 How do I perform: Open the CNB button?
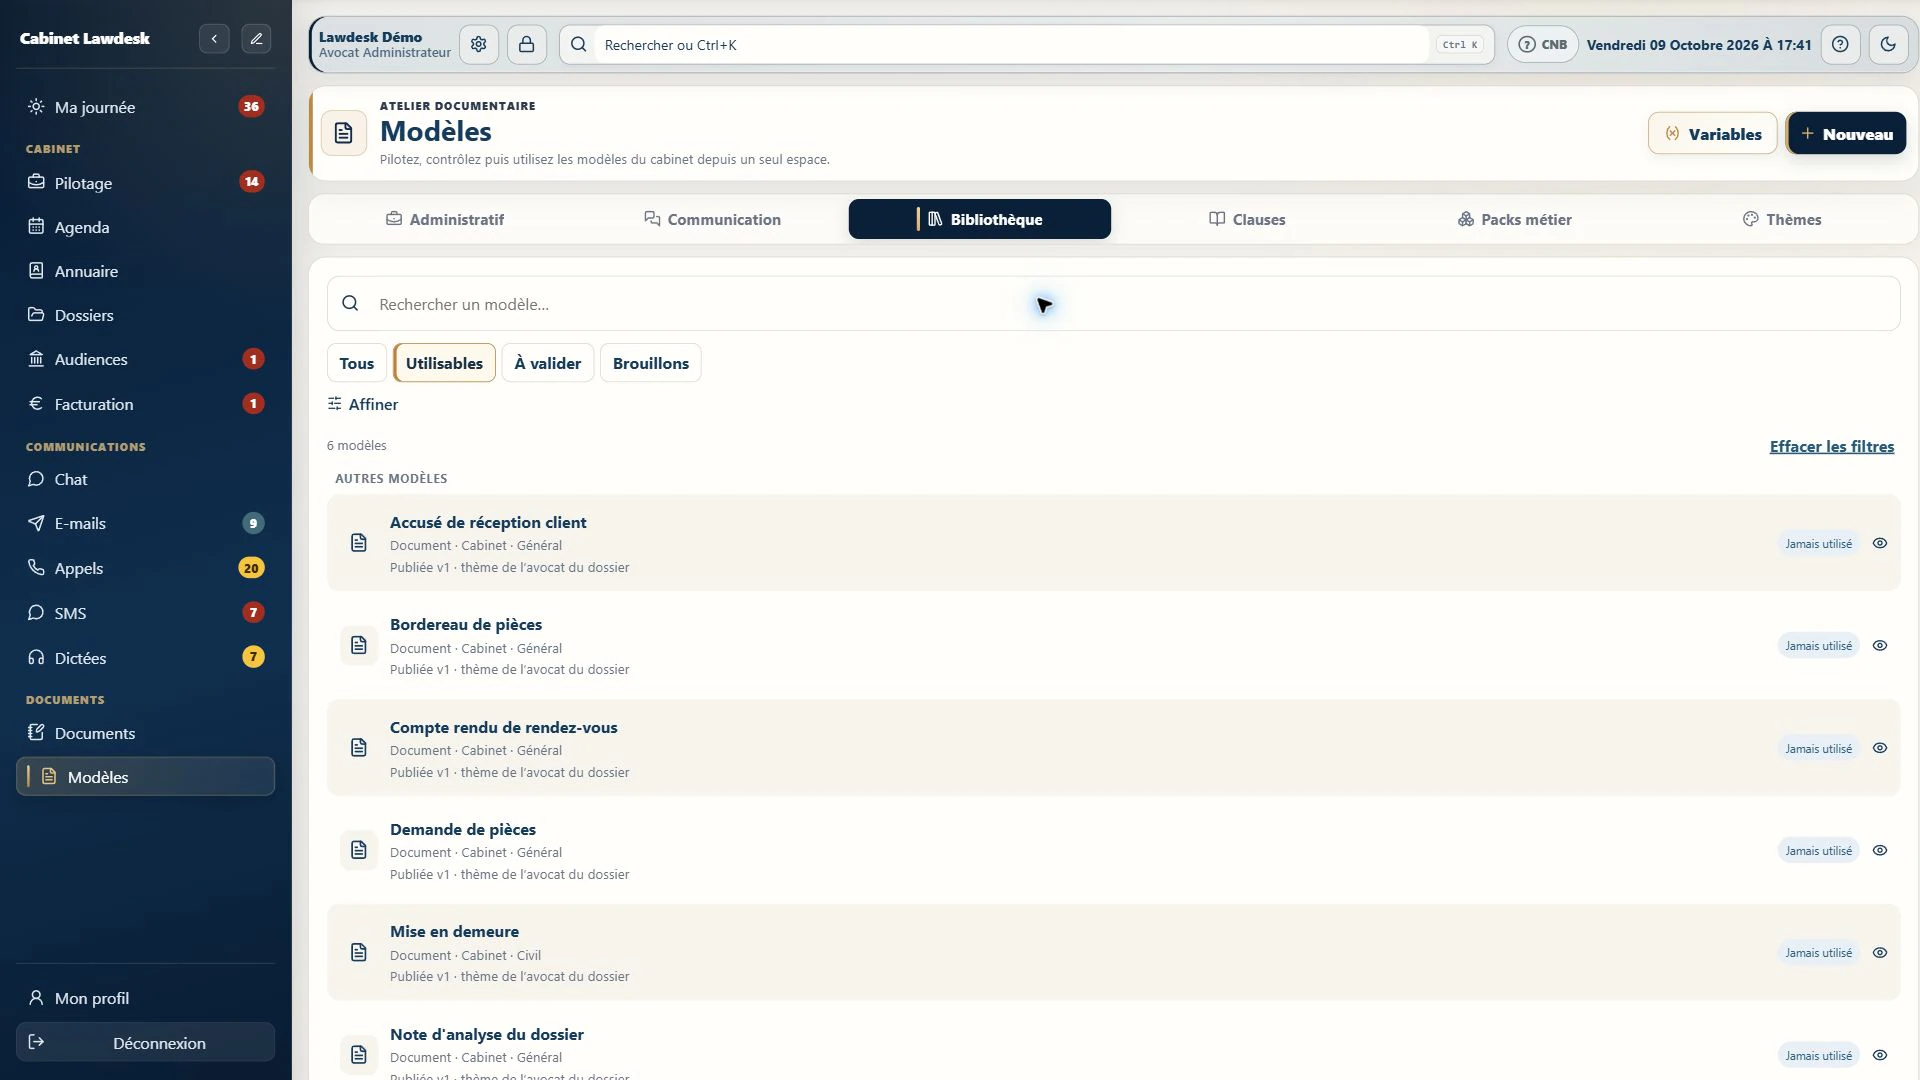[1543, 45]
